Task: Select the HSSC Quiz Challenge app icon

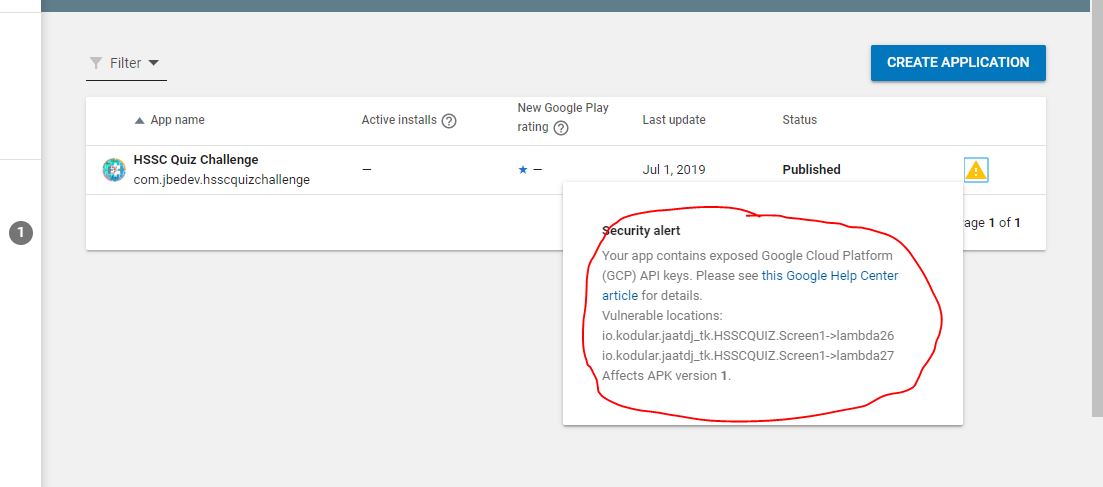Action: click(x=115, y=170)
